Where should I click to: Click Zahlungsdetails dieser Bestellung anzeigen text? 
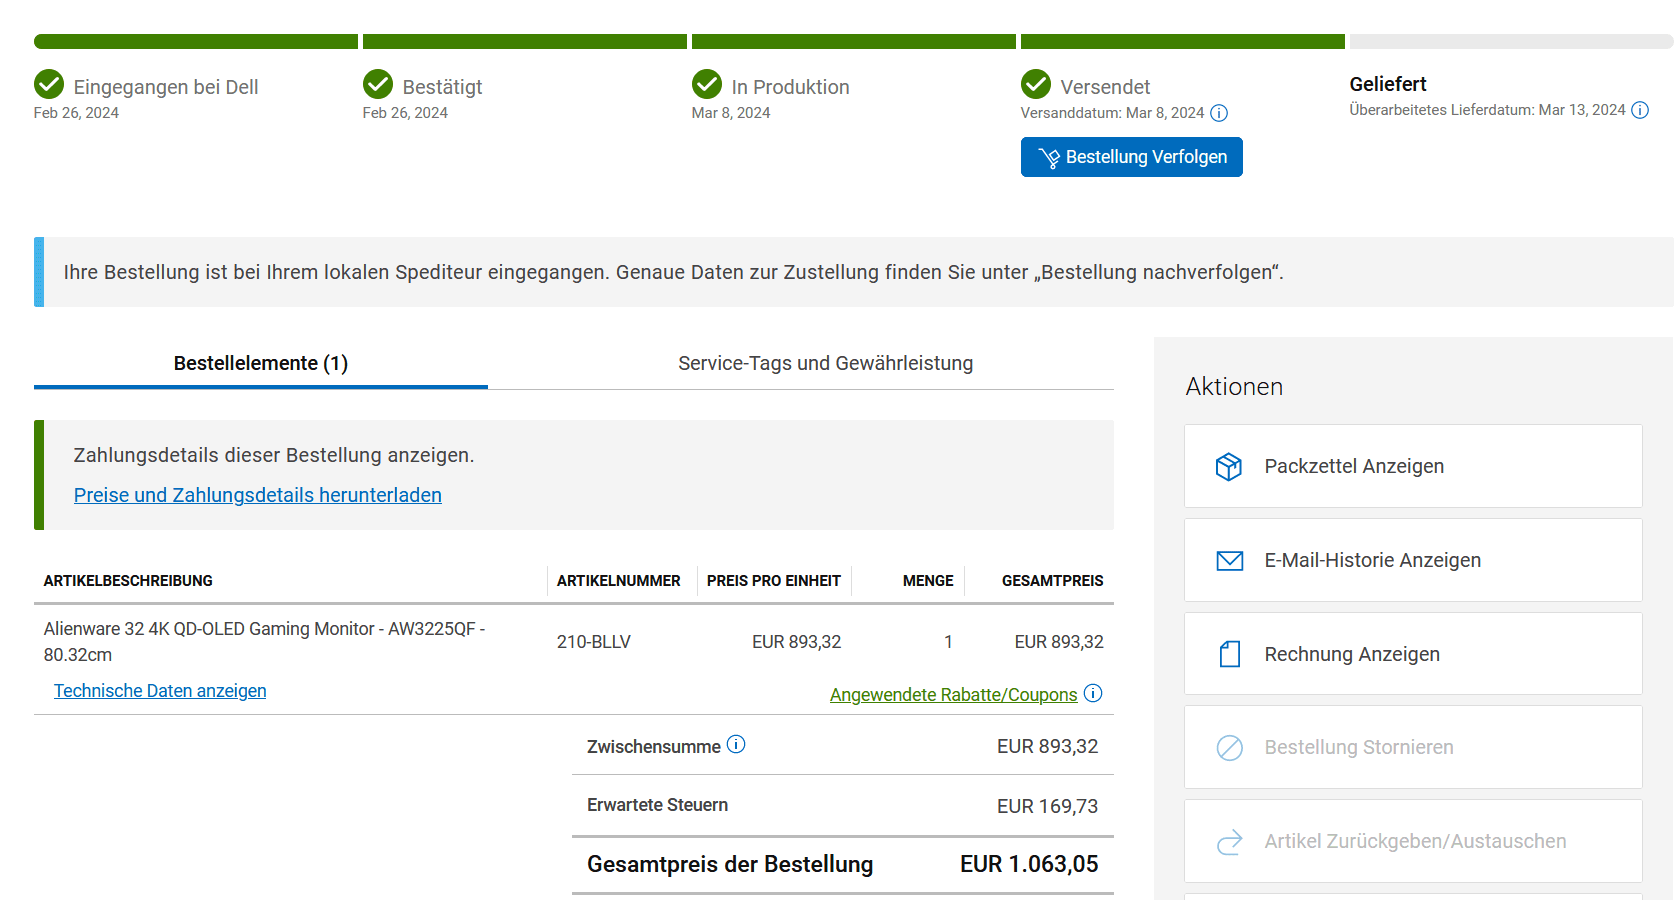coord(274,455)
